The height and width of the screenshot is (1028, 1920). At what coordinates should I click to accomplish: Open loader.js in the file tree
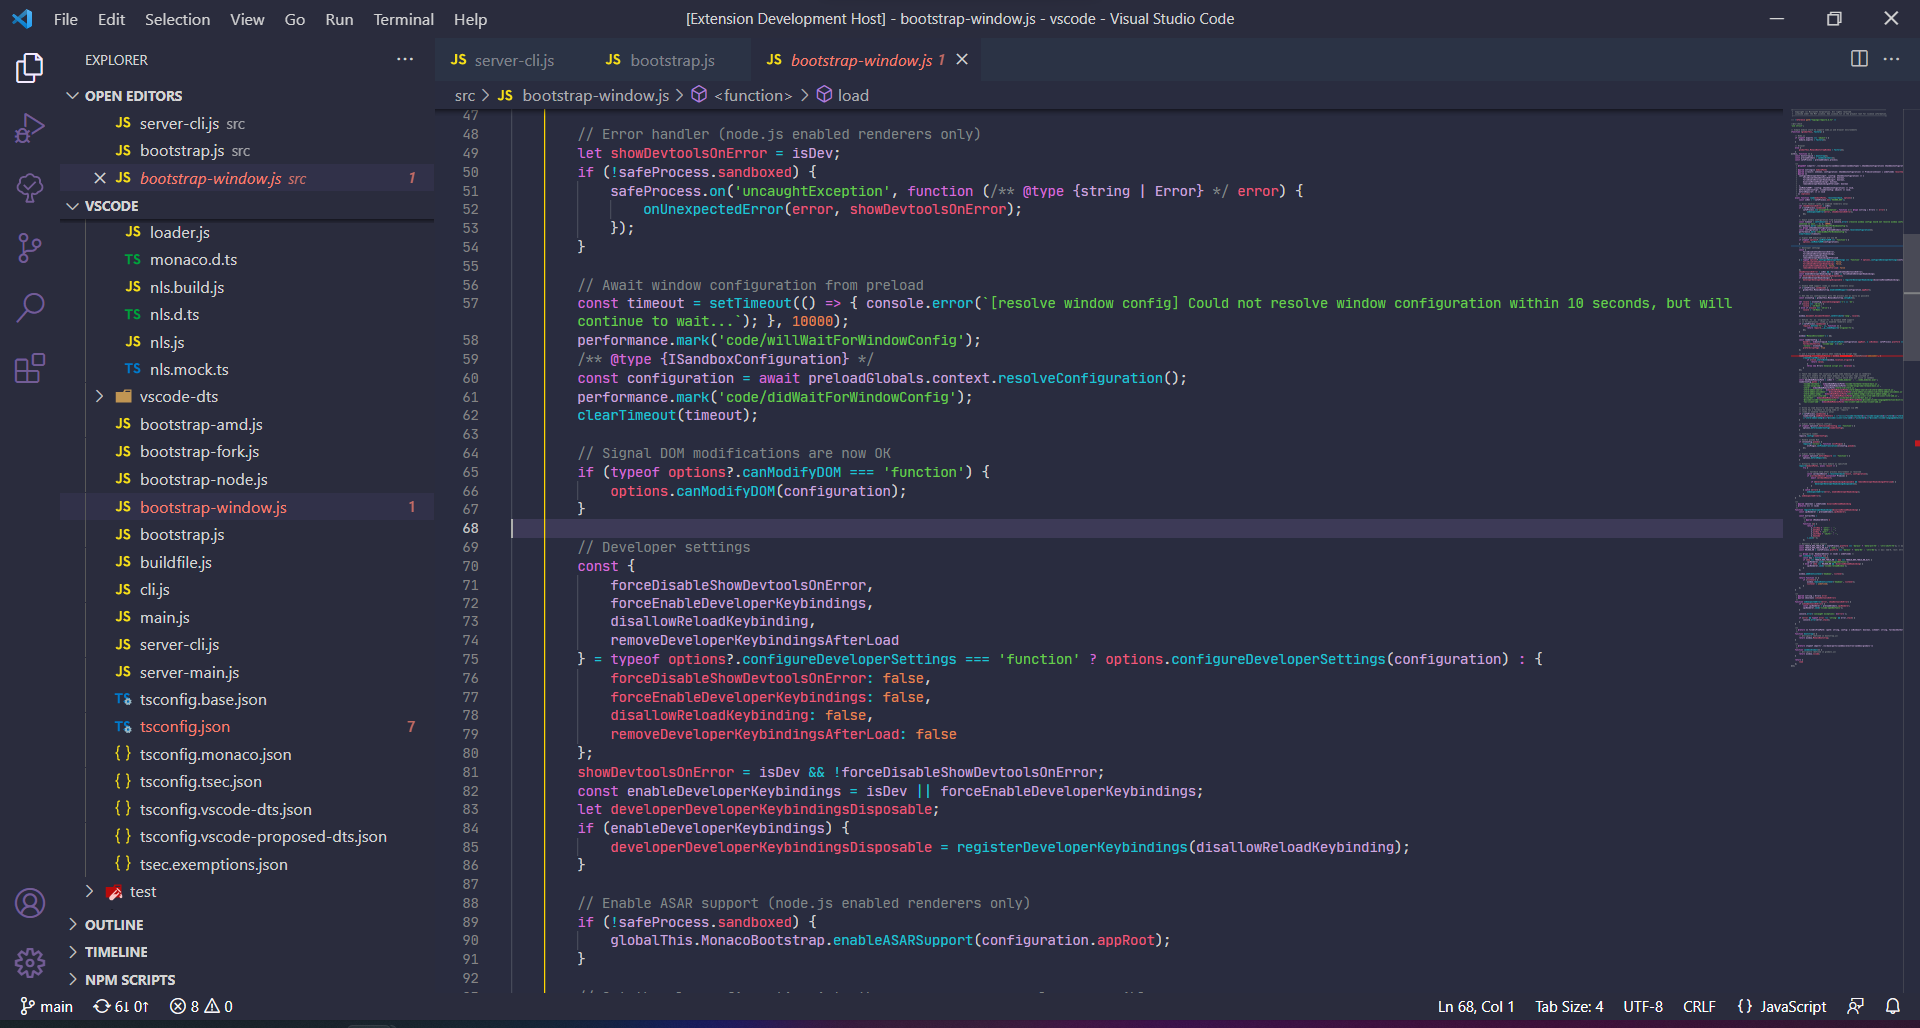pyautogui.click(x=247, y=232)
